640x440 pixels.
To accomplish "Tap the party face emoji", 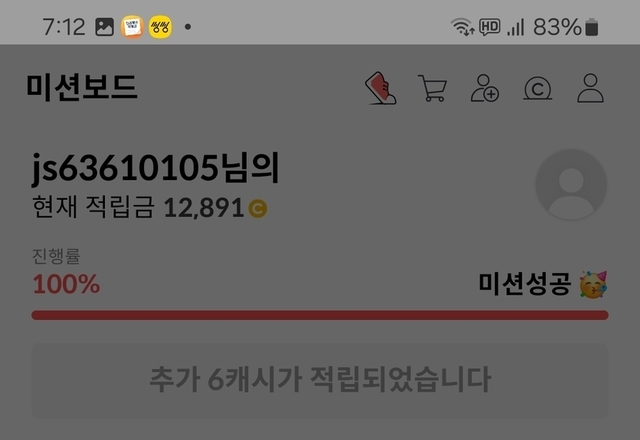I will [x=593, y=284].
